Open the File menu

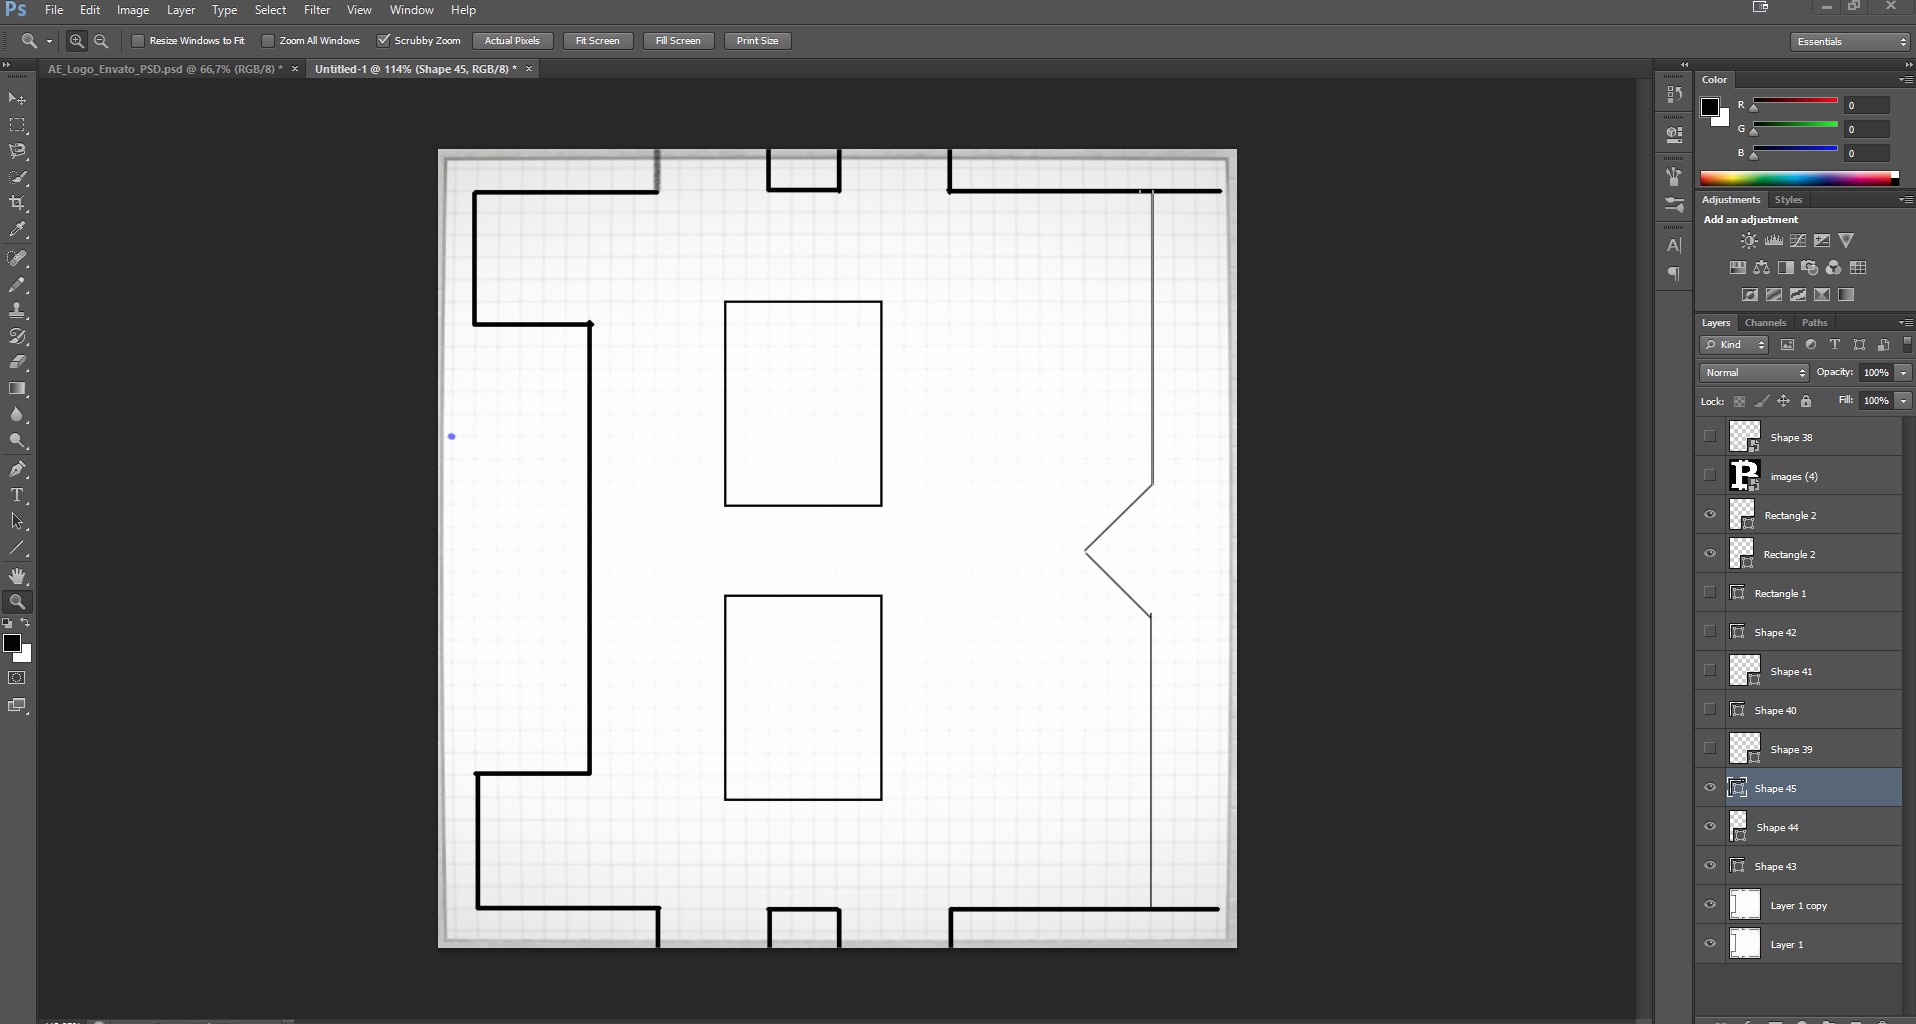coord(54,10)
